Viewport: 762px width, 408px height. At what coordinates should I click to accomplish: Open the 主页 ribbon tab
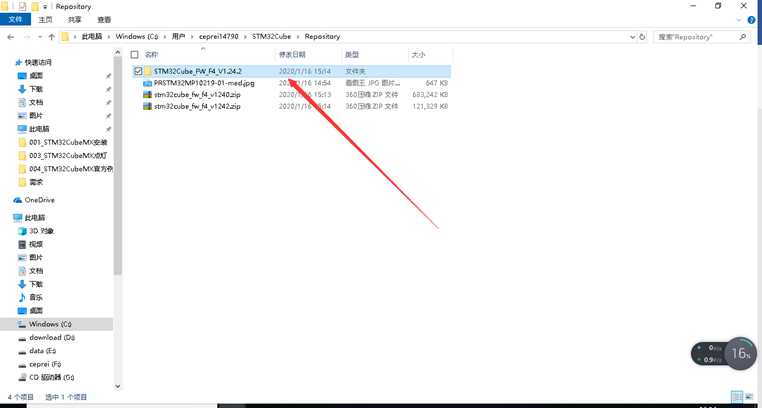click(45, 19)
